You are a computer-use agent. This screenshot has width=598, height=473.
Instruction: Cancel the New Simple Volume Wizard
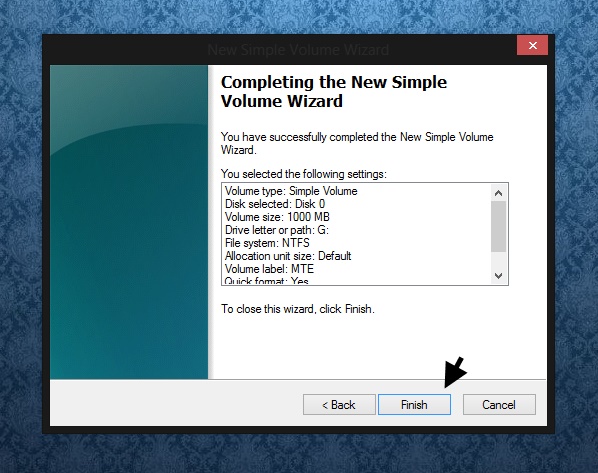(499, 404)
